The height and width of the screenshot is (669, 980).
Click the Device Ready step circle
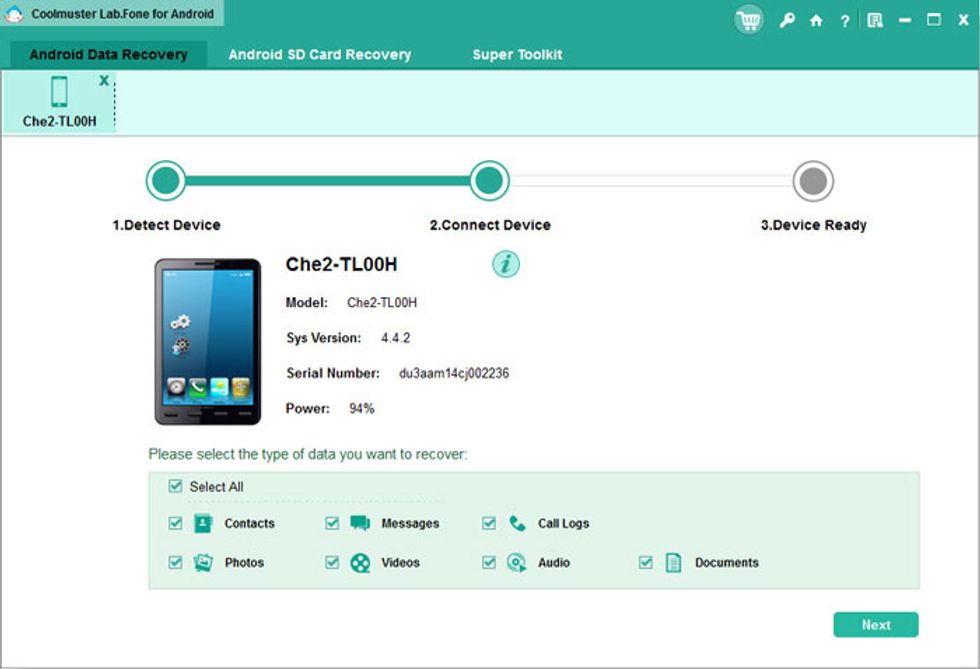pos(813,181)
